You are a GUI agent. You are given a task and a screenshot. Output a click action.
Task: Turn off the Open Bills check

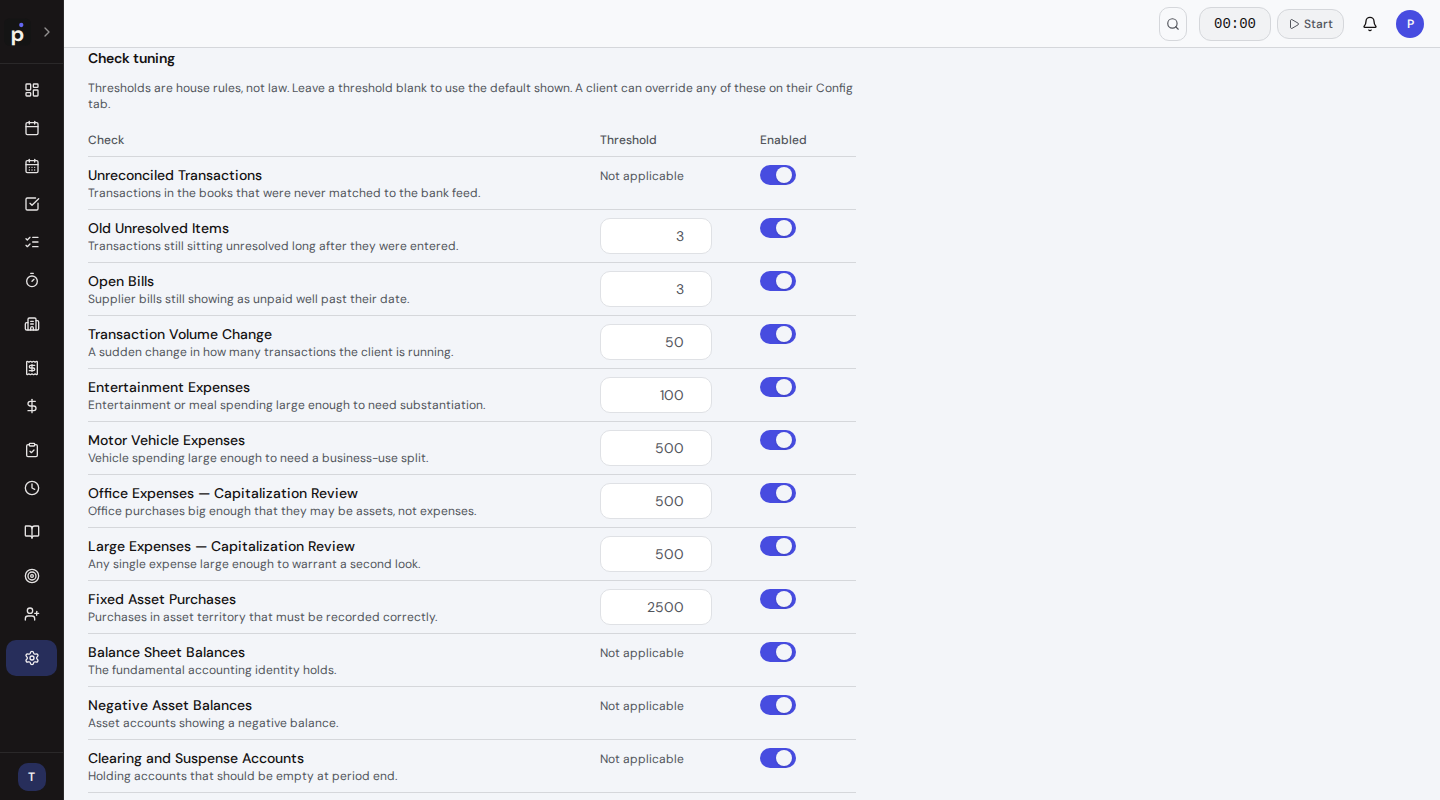click(x=778, y=281)
